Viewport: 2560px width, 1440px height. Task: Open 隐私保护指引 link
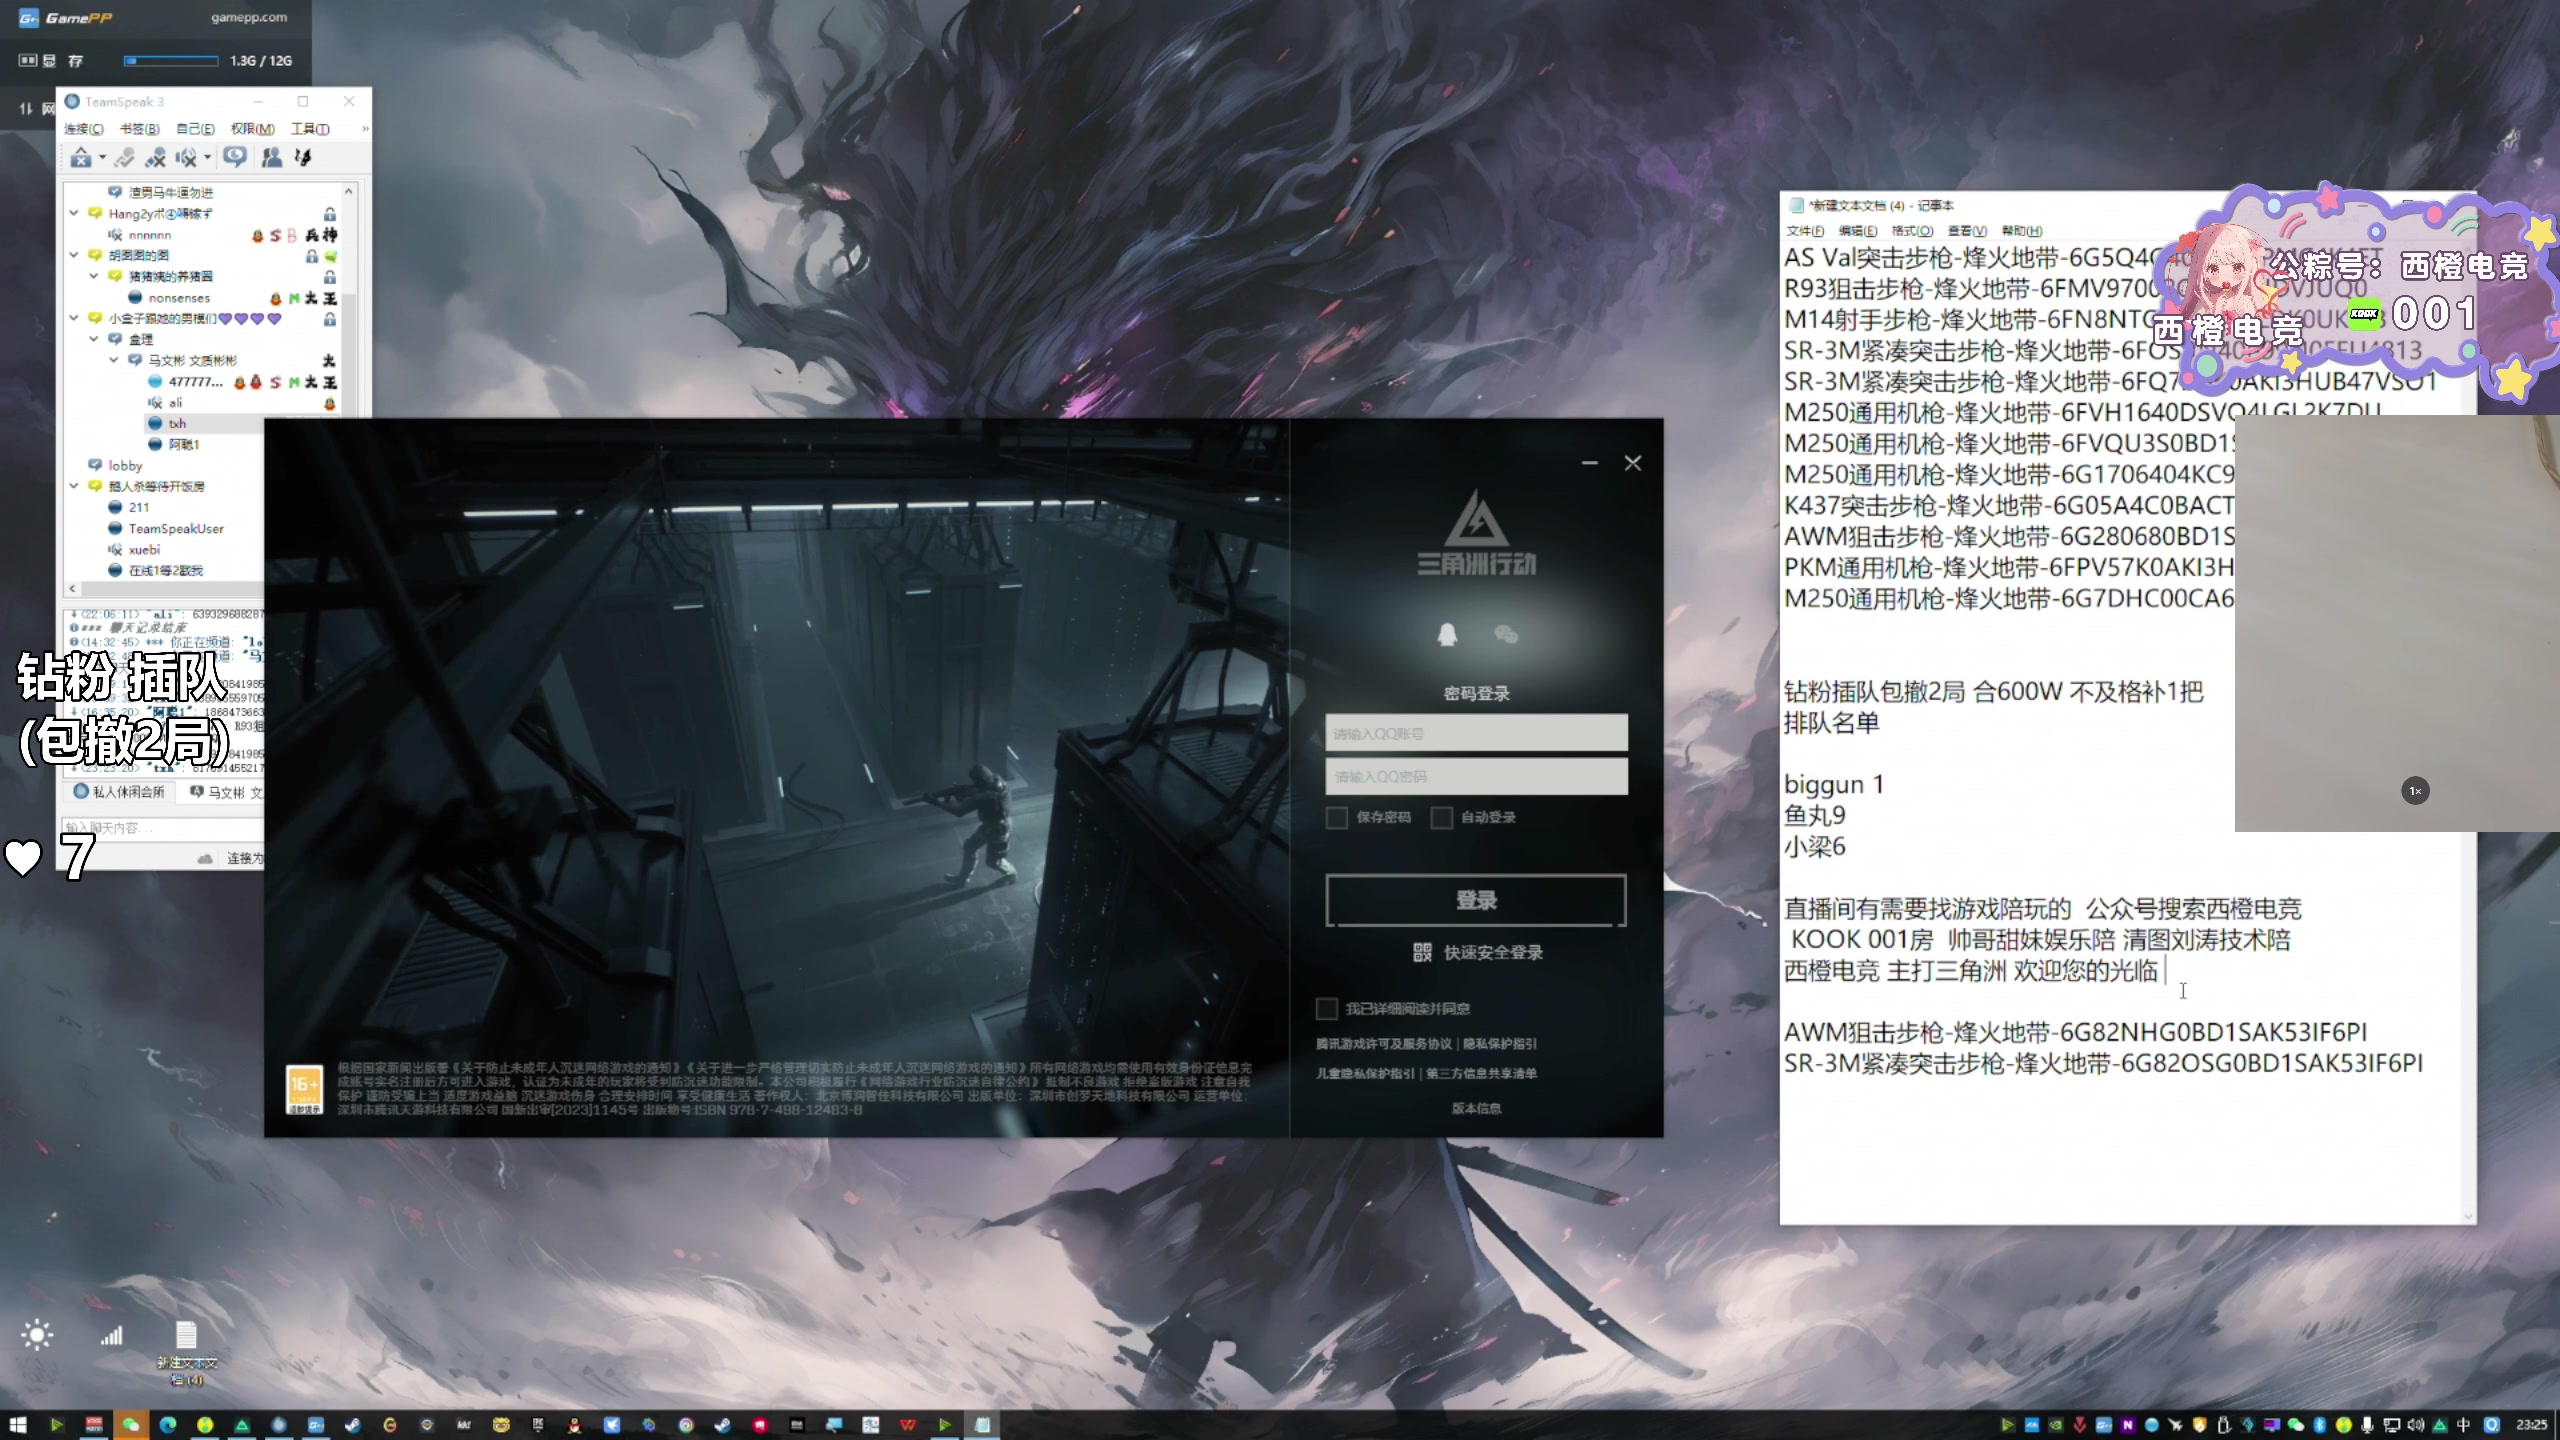(1500, 1044)
